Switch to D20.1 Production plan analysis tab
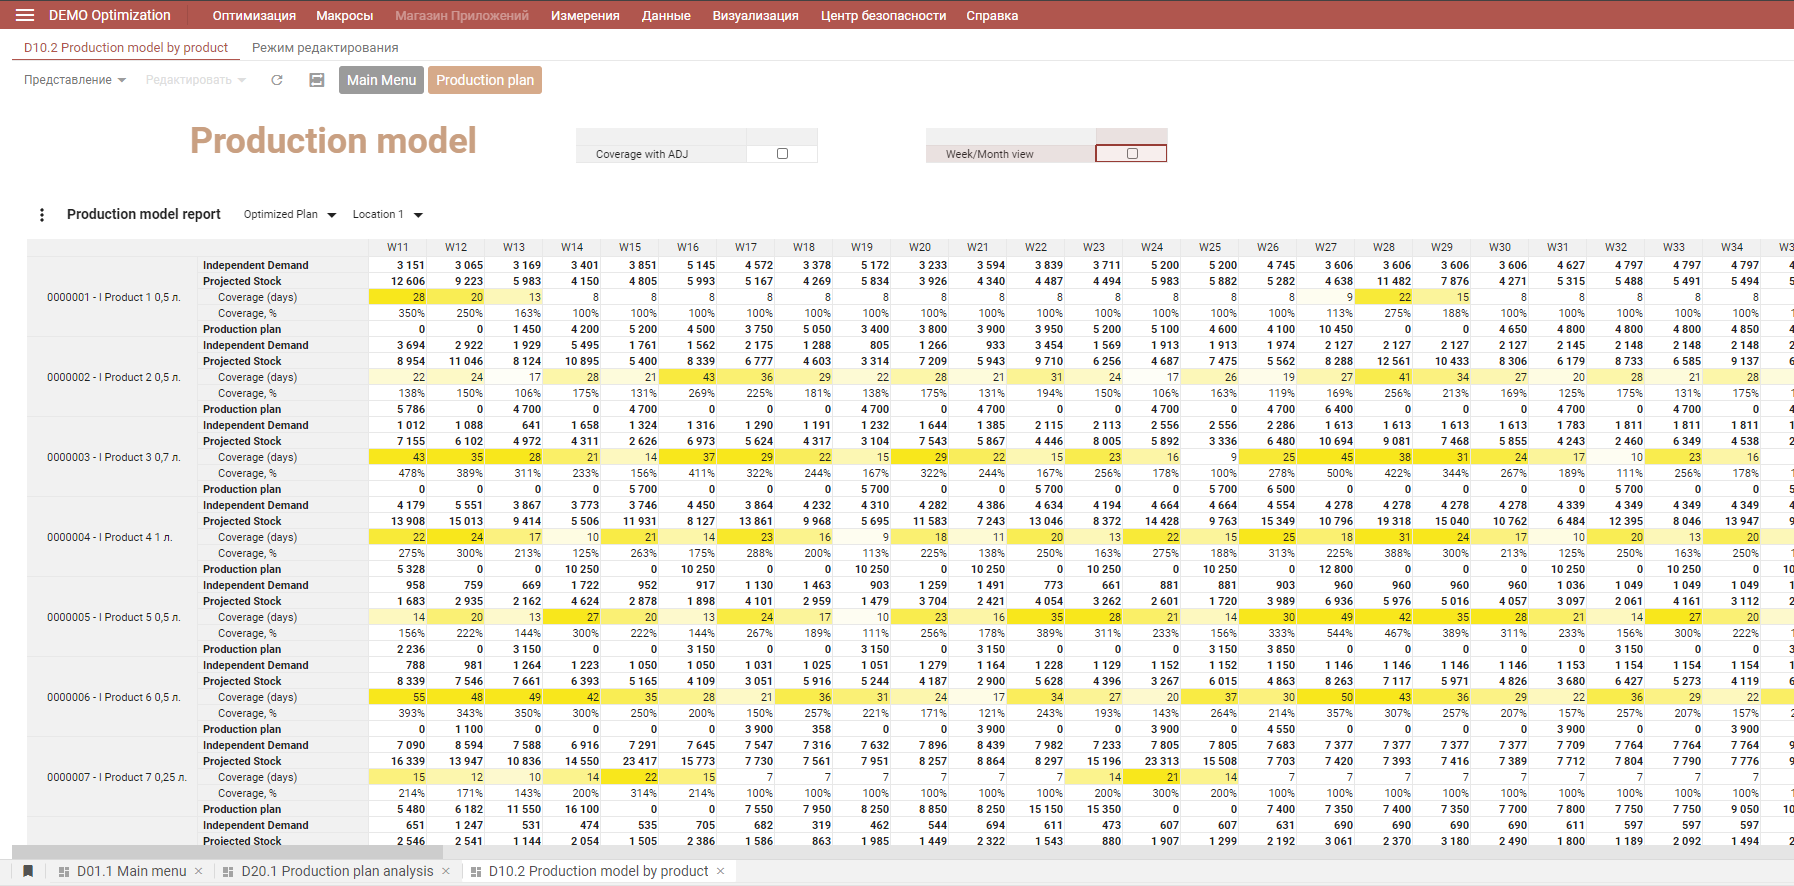This screenshot has width=1794, height=886. pyautogui.click(x=337, y=871)
